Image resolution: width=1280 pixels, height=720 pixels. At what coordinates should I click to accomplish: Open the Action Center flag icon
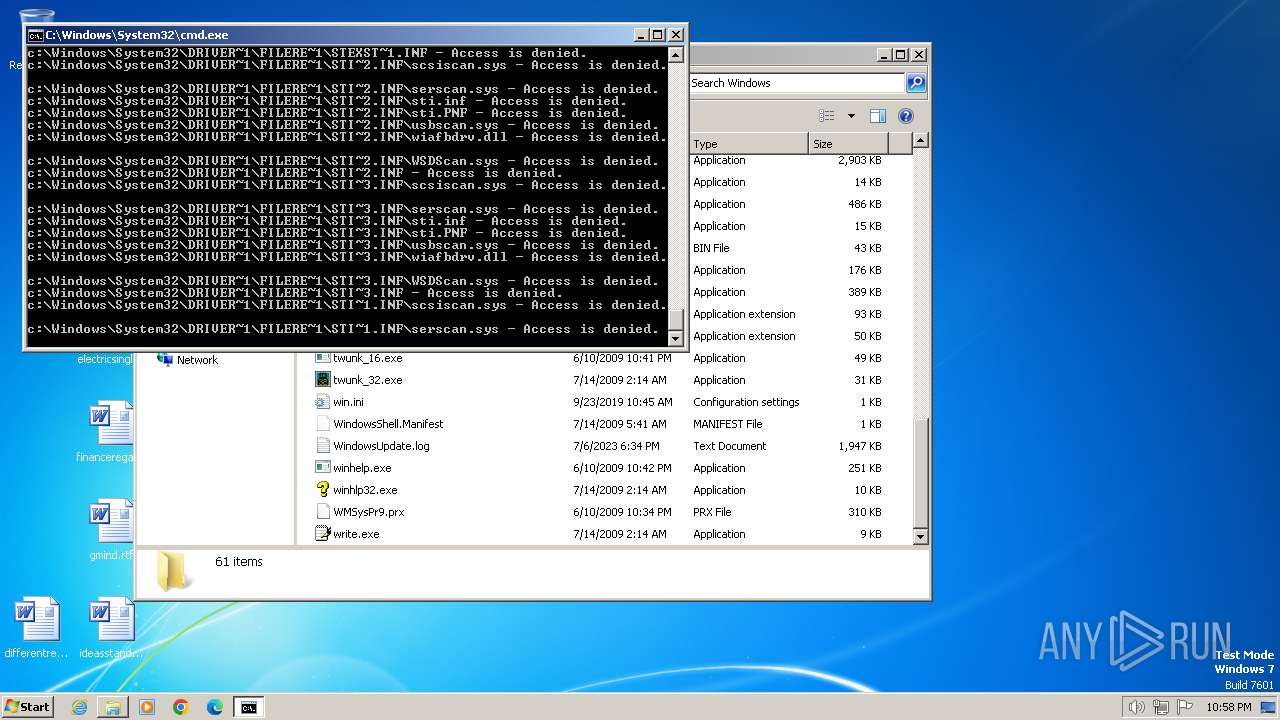click(1185, 707)
